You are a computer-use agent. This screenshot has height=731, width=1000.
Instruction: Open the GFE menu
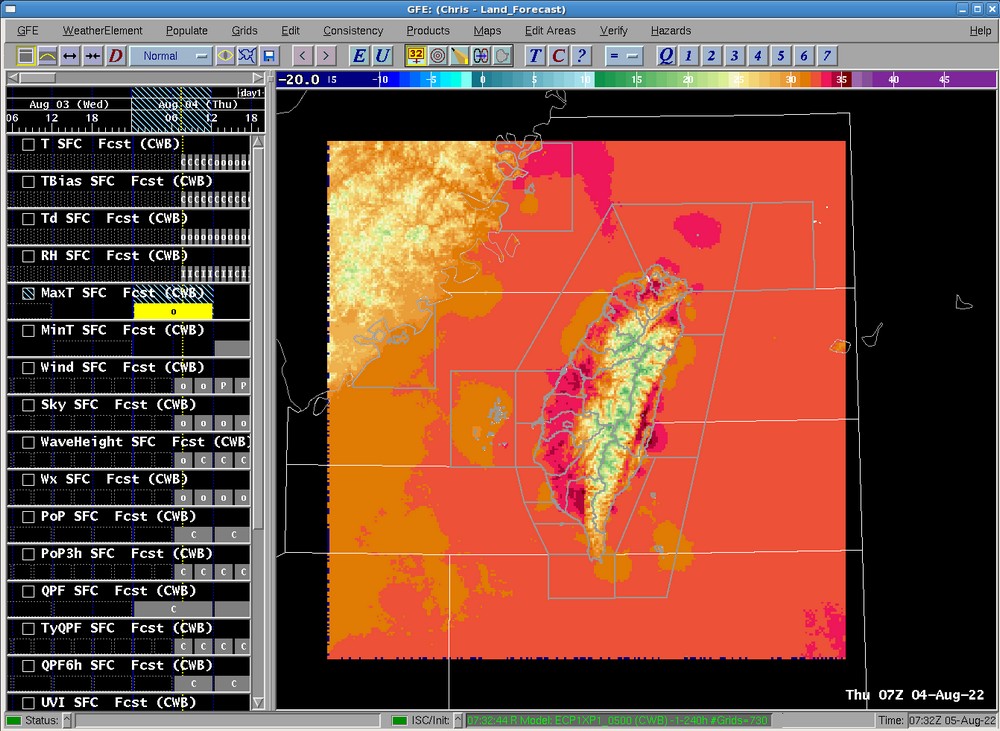[27, 31]
